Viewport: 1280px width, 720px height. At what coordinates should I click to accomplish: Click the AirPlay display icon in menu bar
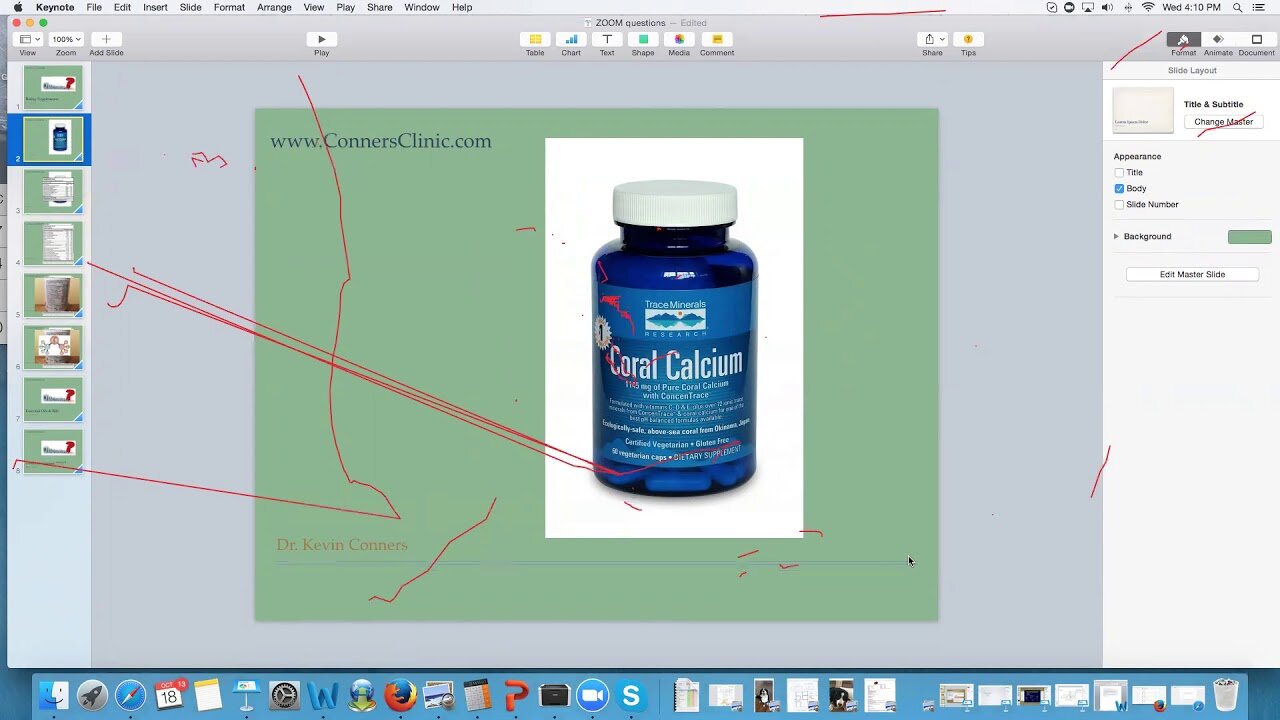(1088, 7)
